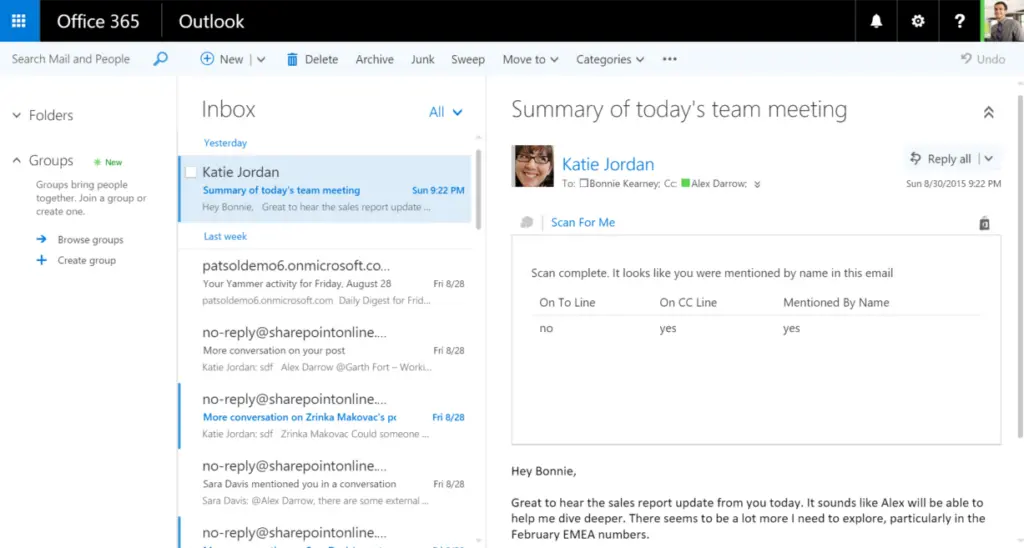Expand the Folders section

17,116
